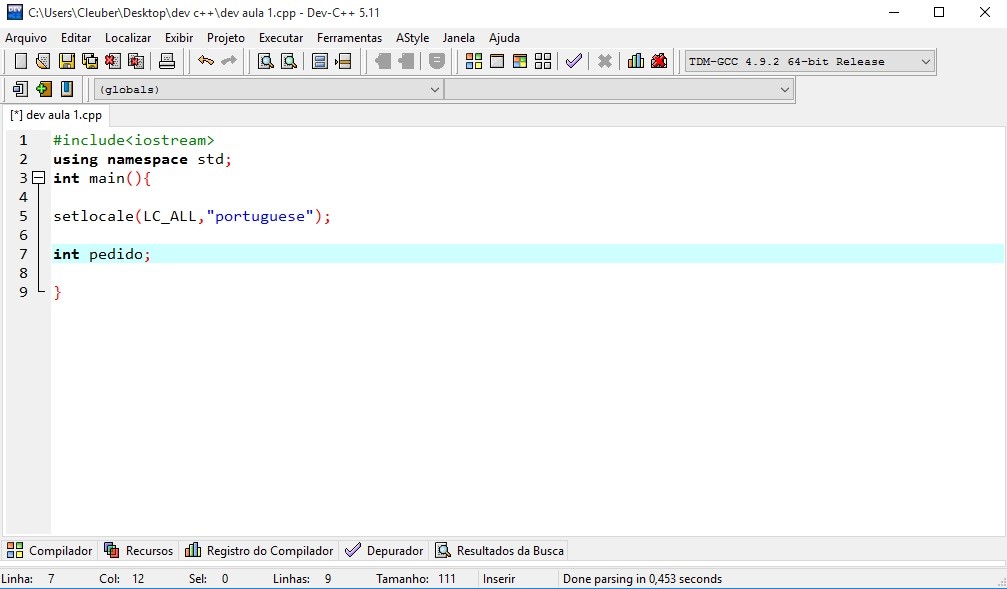Open the Executar menu

click(280, 37)
